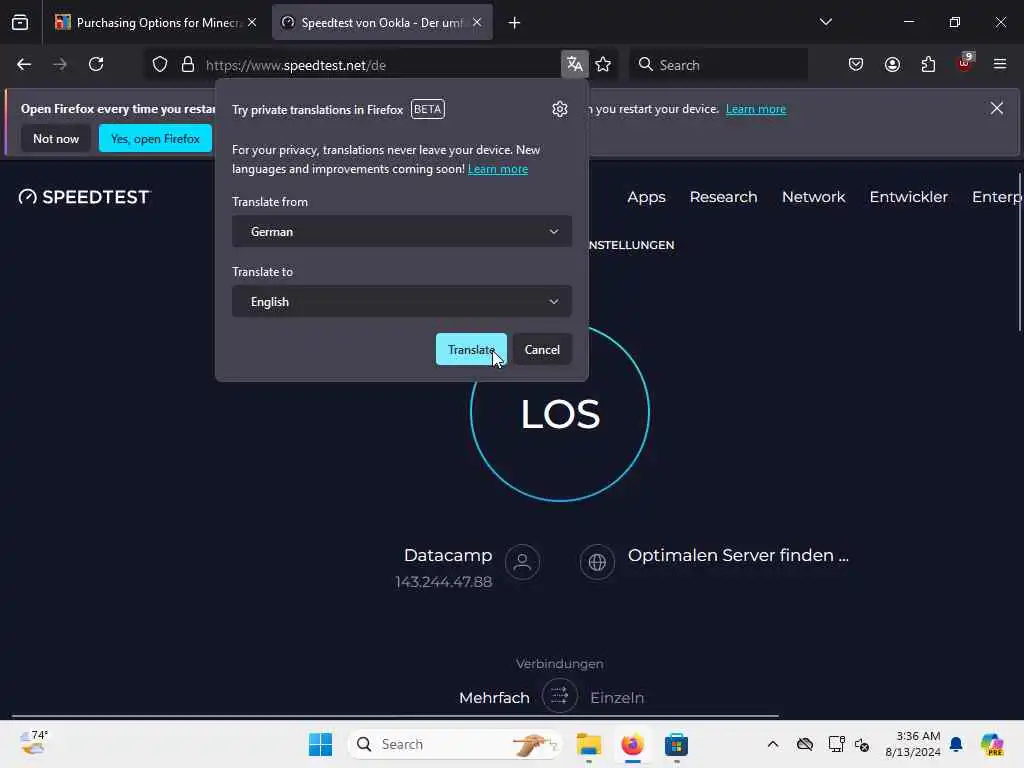Open Save to Pocket icon
This screenshot has height=768, width=1024.
point(856,65)
